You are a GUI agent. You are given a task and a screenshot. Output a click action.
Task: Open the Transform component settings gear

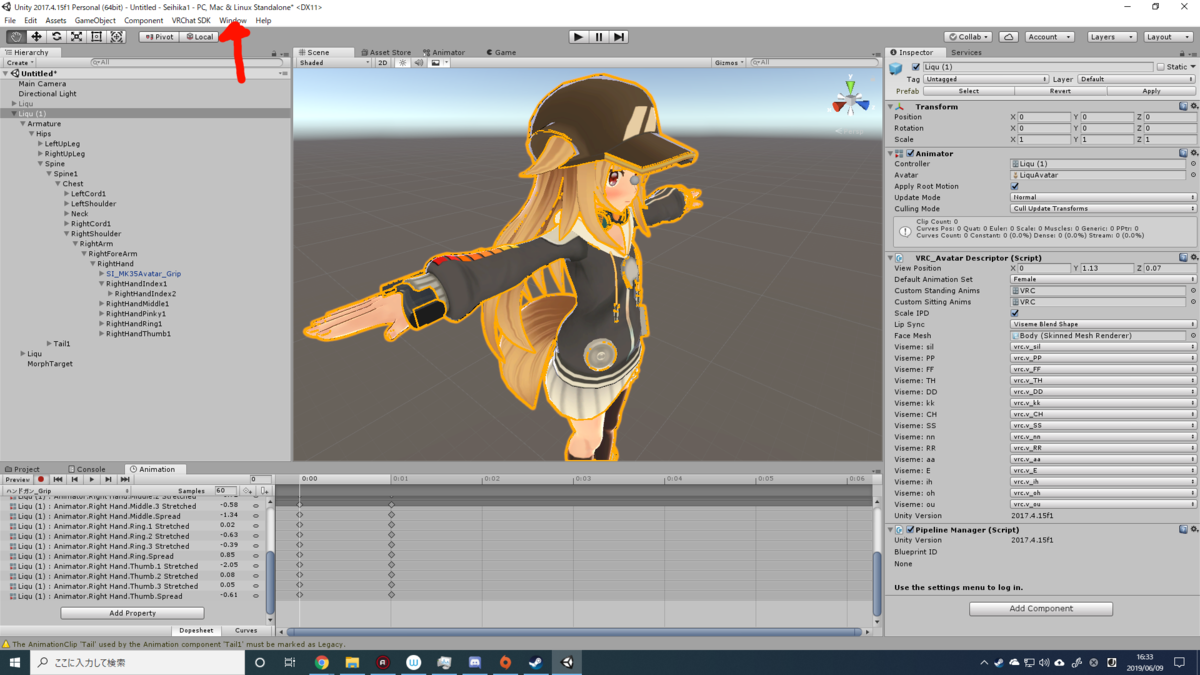1193,106
